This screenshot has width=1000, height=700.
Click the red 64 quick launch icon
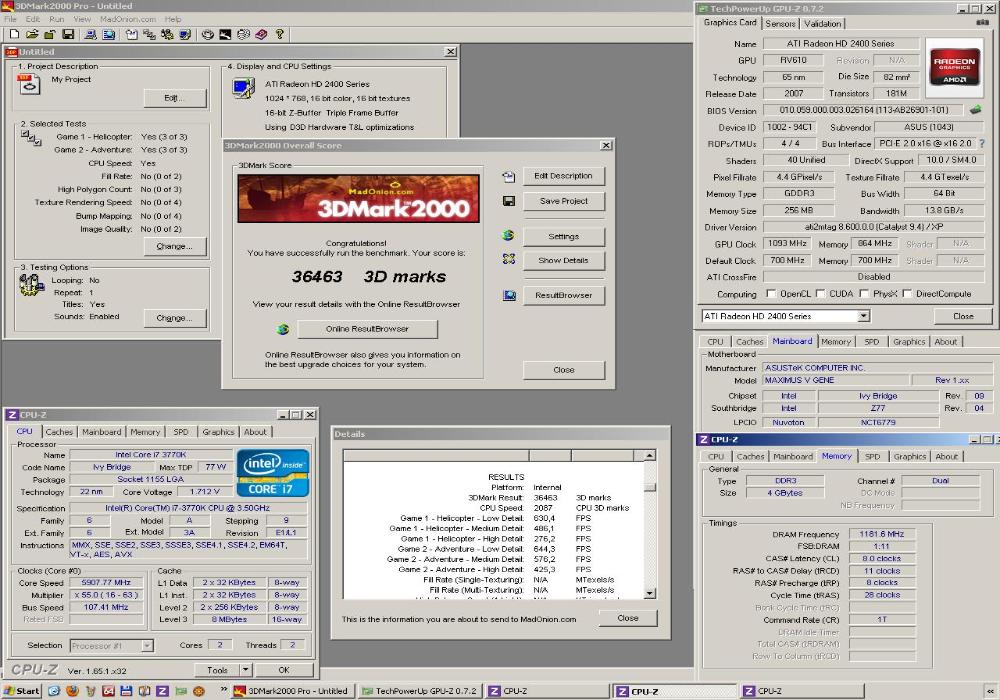[108, 691]
